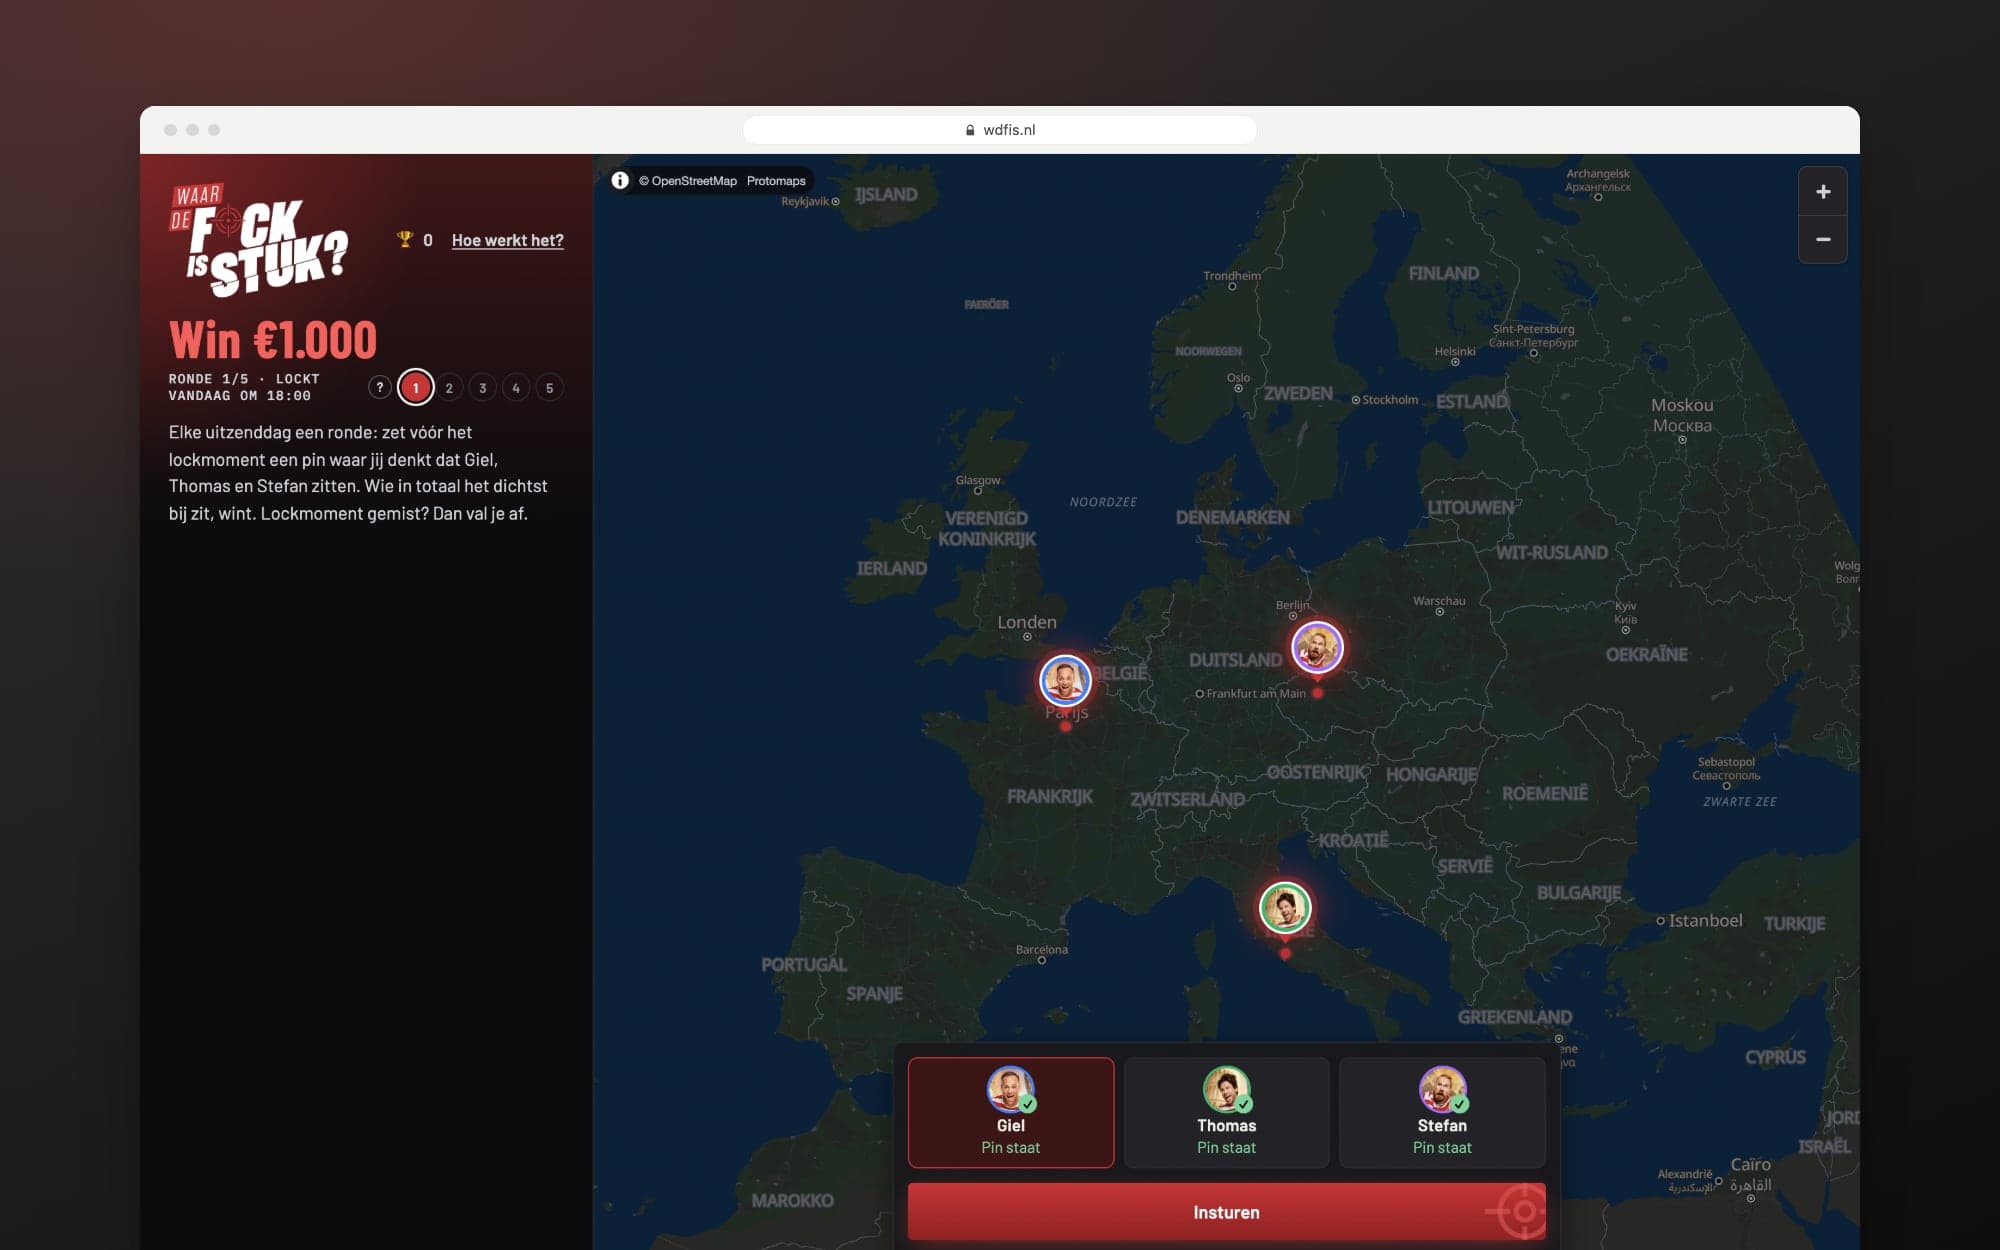Select round 2 indicator

[x=449, y=387]
